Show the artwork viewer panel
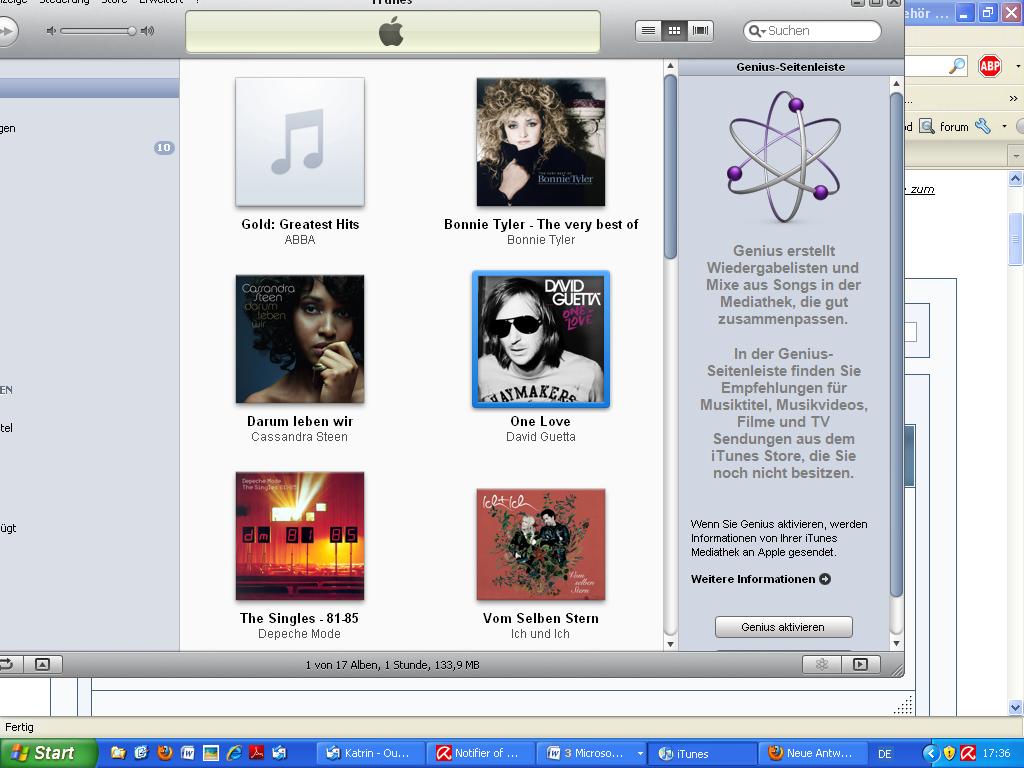This screenshot has height=768, width=1024. click(42, 664)
